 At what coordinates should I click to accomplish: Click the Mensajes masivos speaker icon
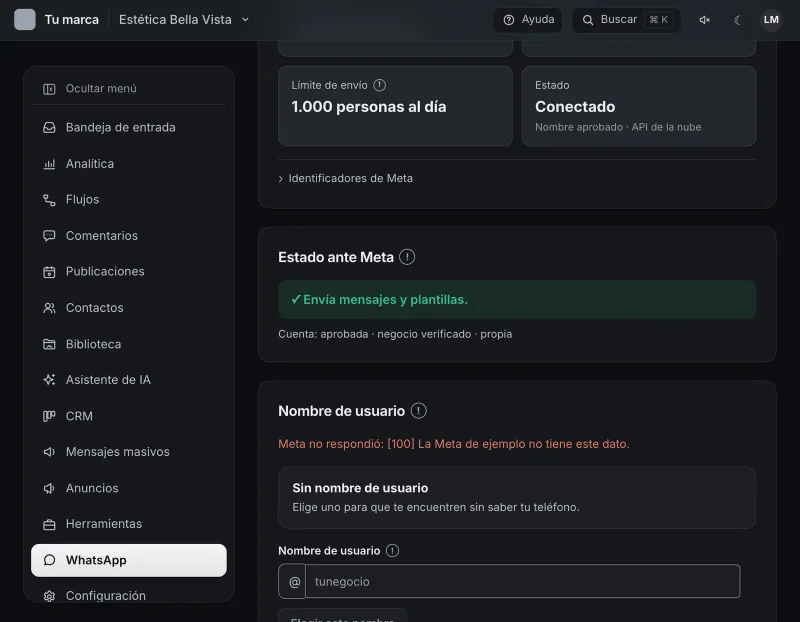pos(49,452)
